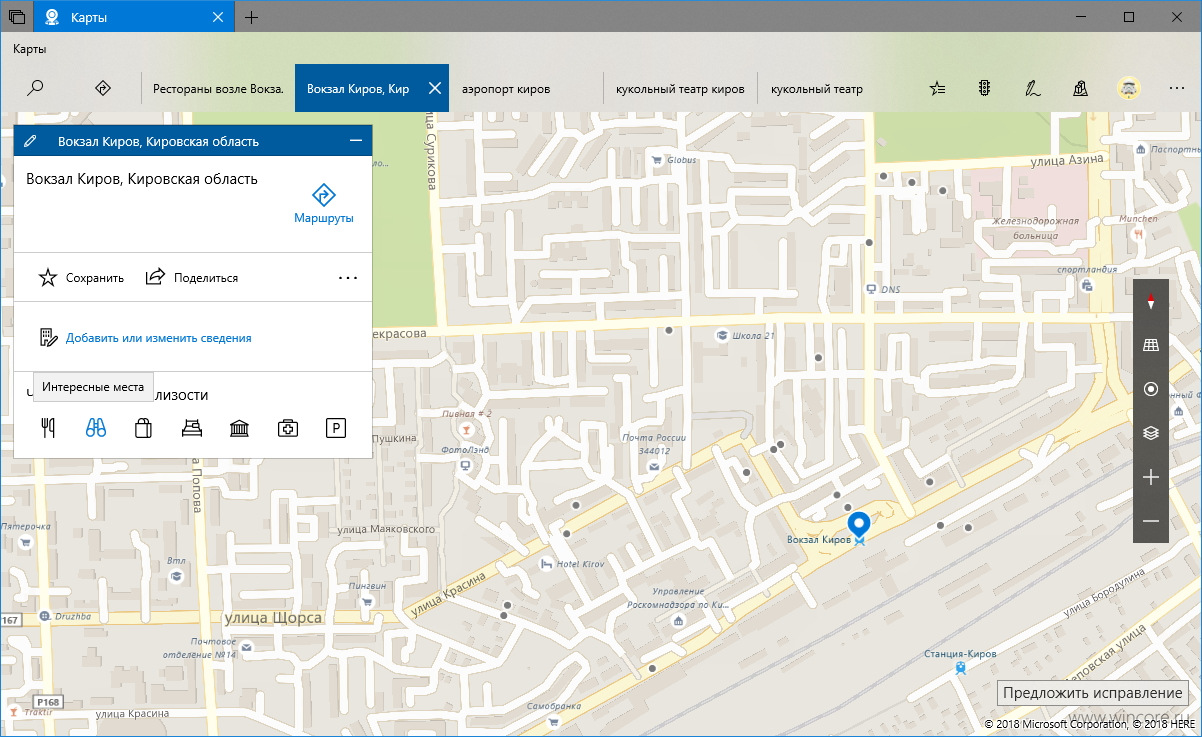1202x737 pixels.
Task: Open the panel's more options ellipsis
Action: click(348, 278)
